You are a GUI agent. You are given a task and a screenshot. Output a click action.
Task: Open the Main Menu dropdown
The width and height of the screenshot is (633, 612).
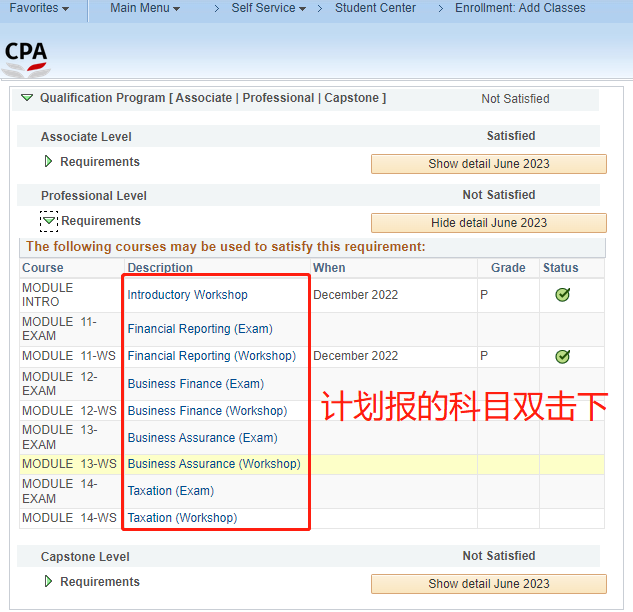[145, 8]
